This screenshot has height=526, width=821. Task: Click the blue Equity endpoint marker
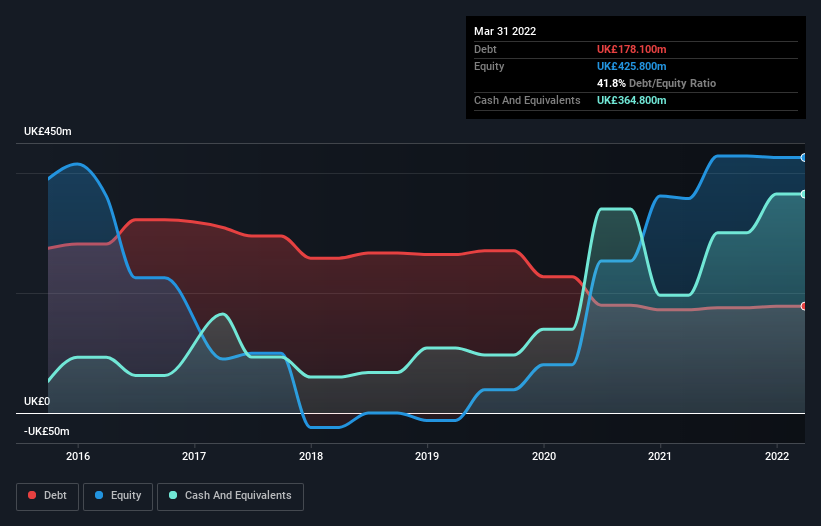click(804, 158)
